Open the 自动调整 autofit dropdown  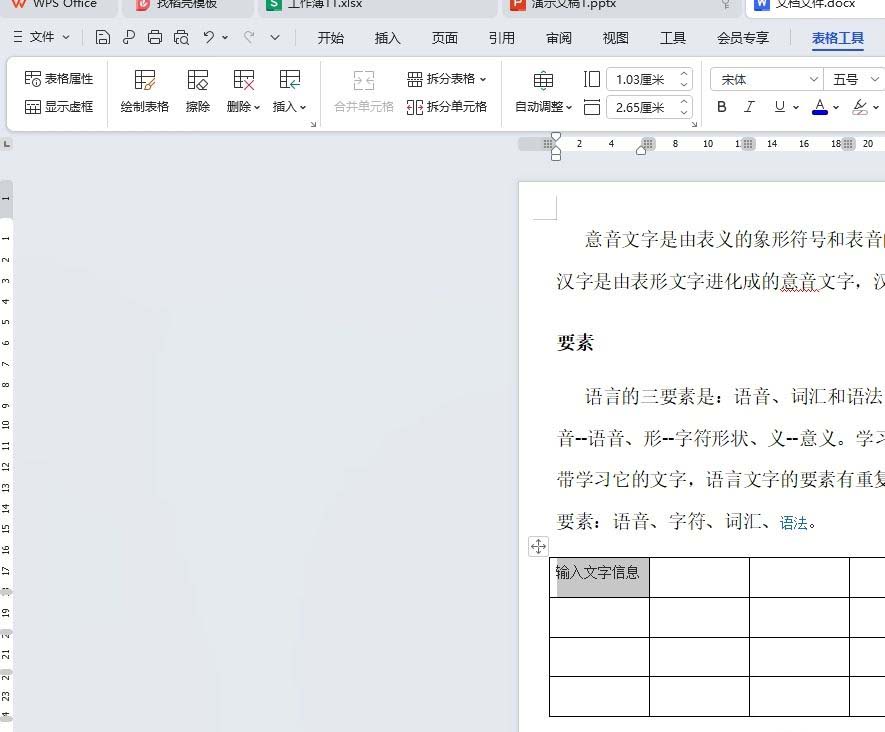click(544, 91)
